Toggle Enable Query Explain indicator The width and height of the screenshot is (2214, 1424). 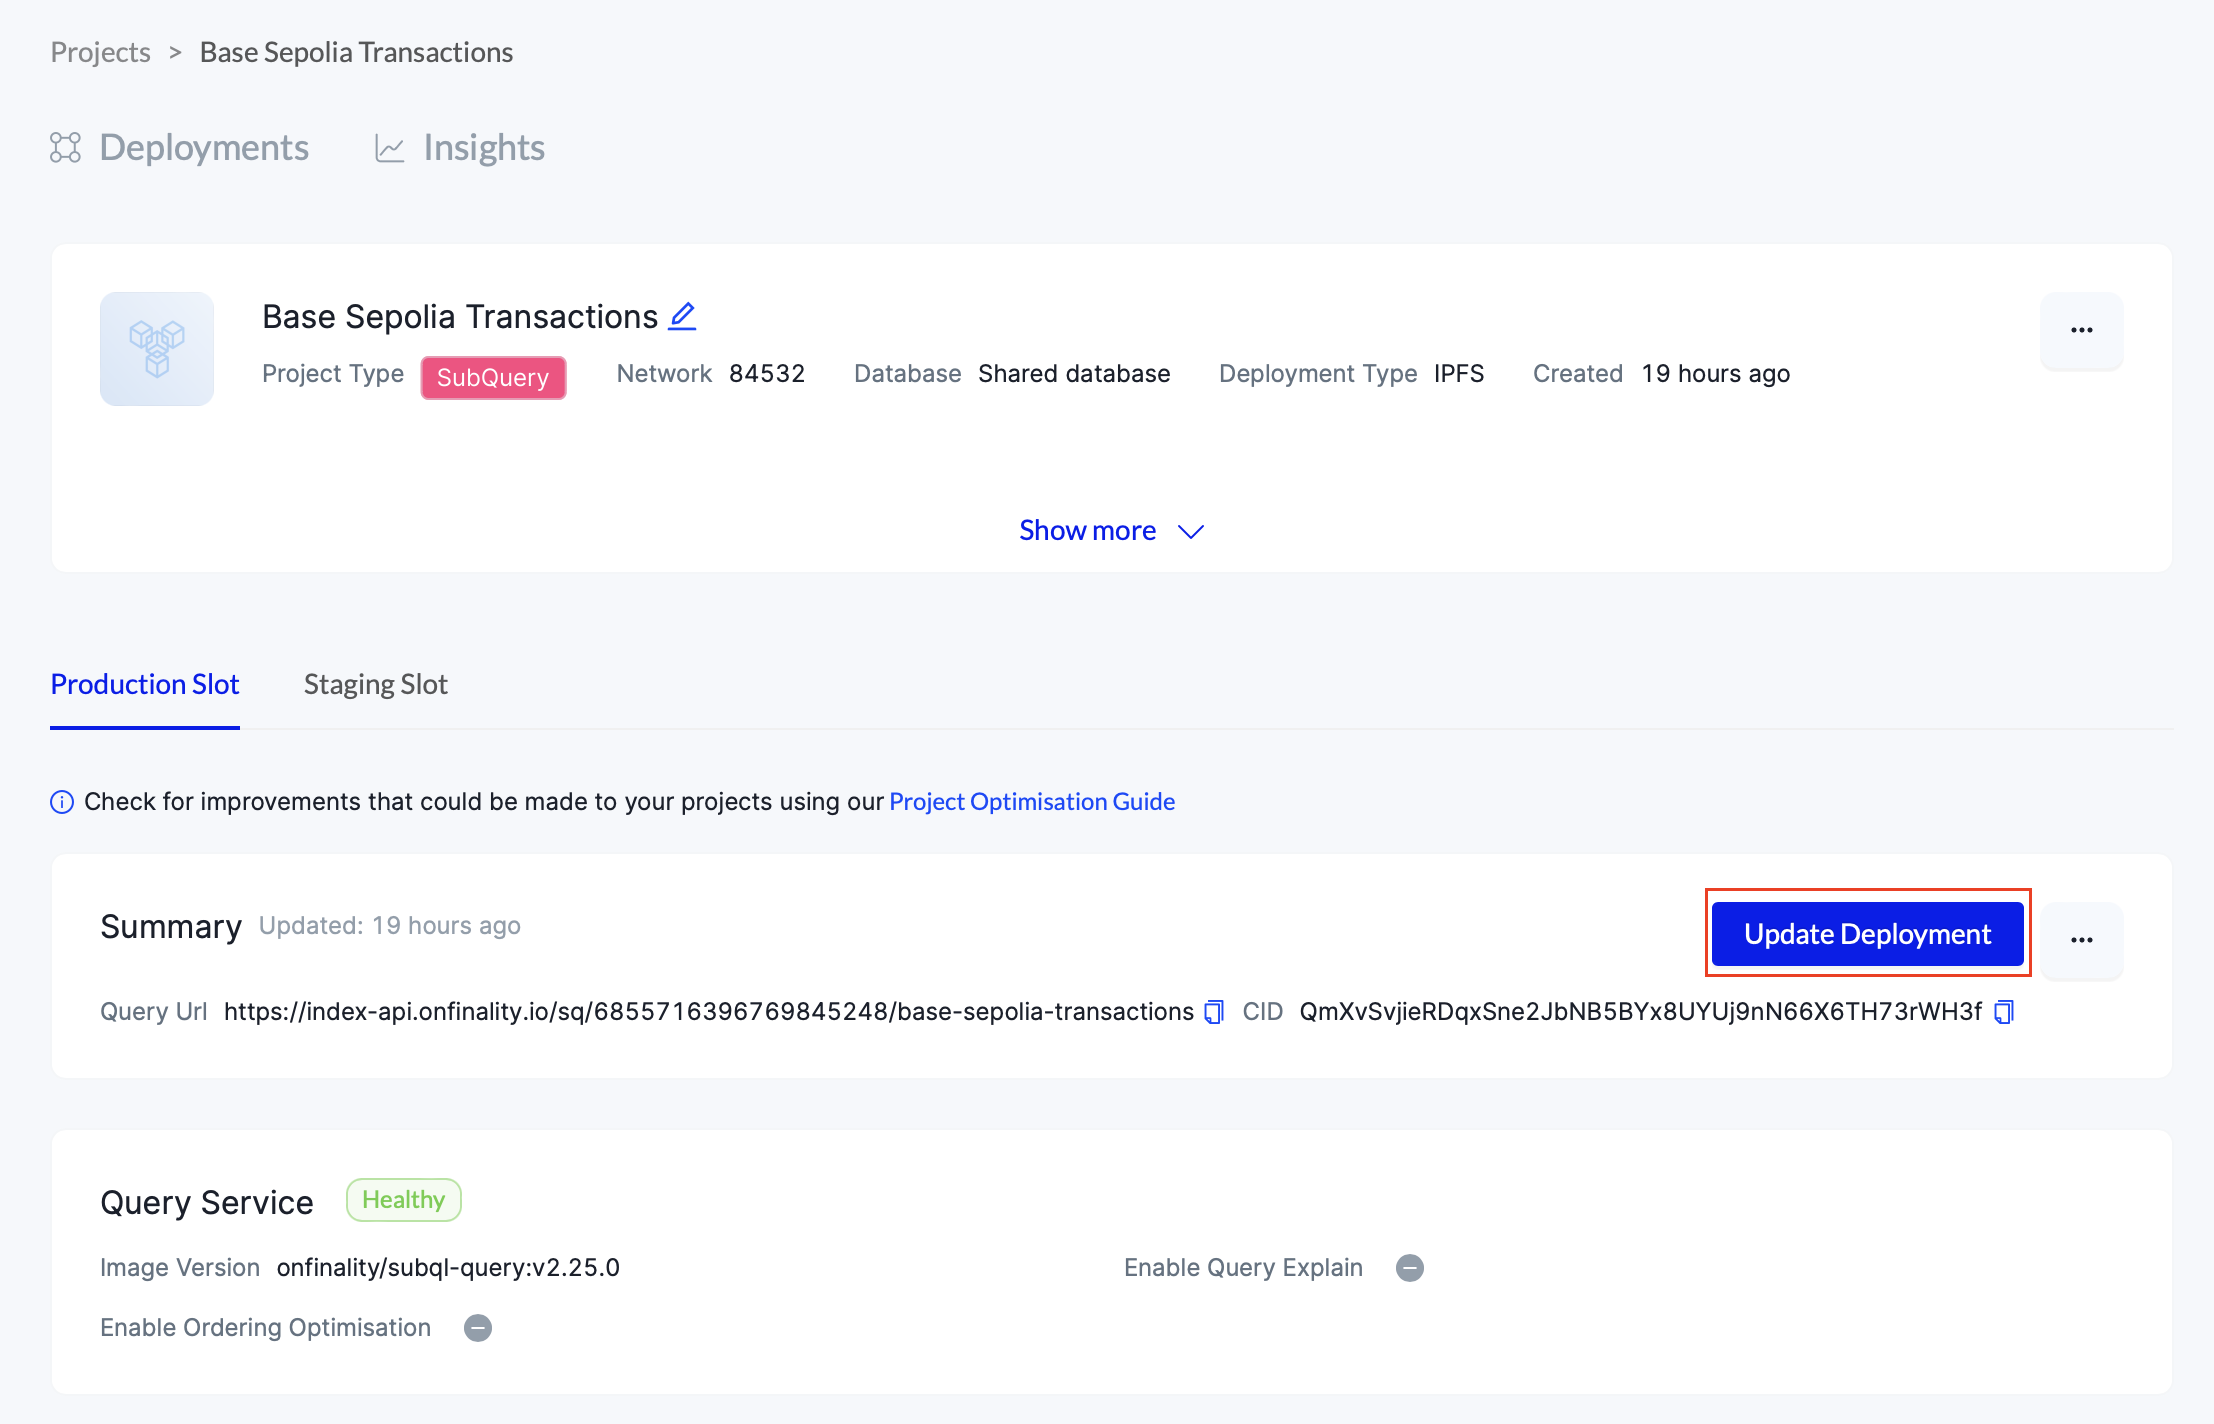pyautogui.click(x=1409, y=1268)
